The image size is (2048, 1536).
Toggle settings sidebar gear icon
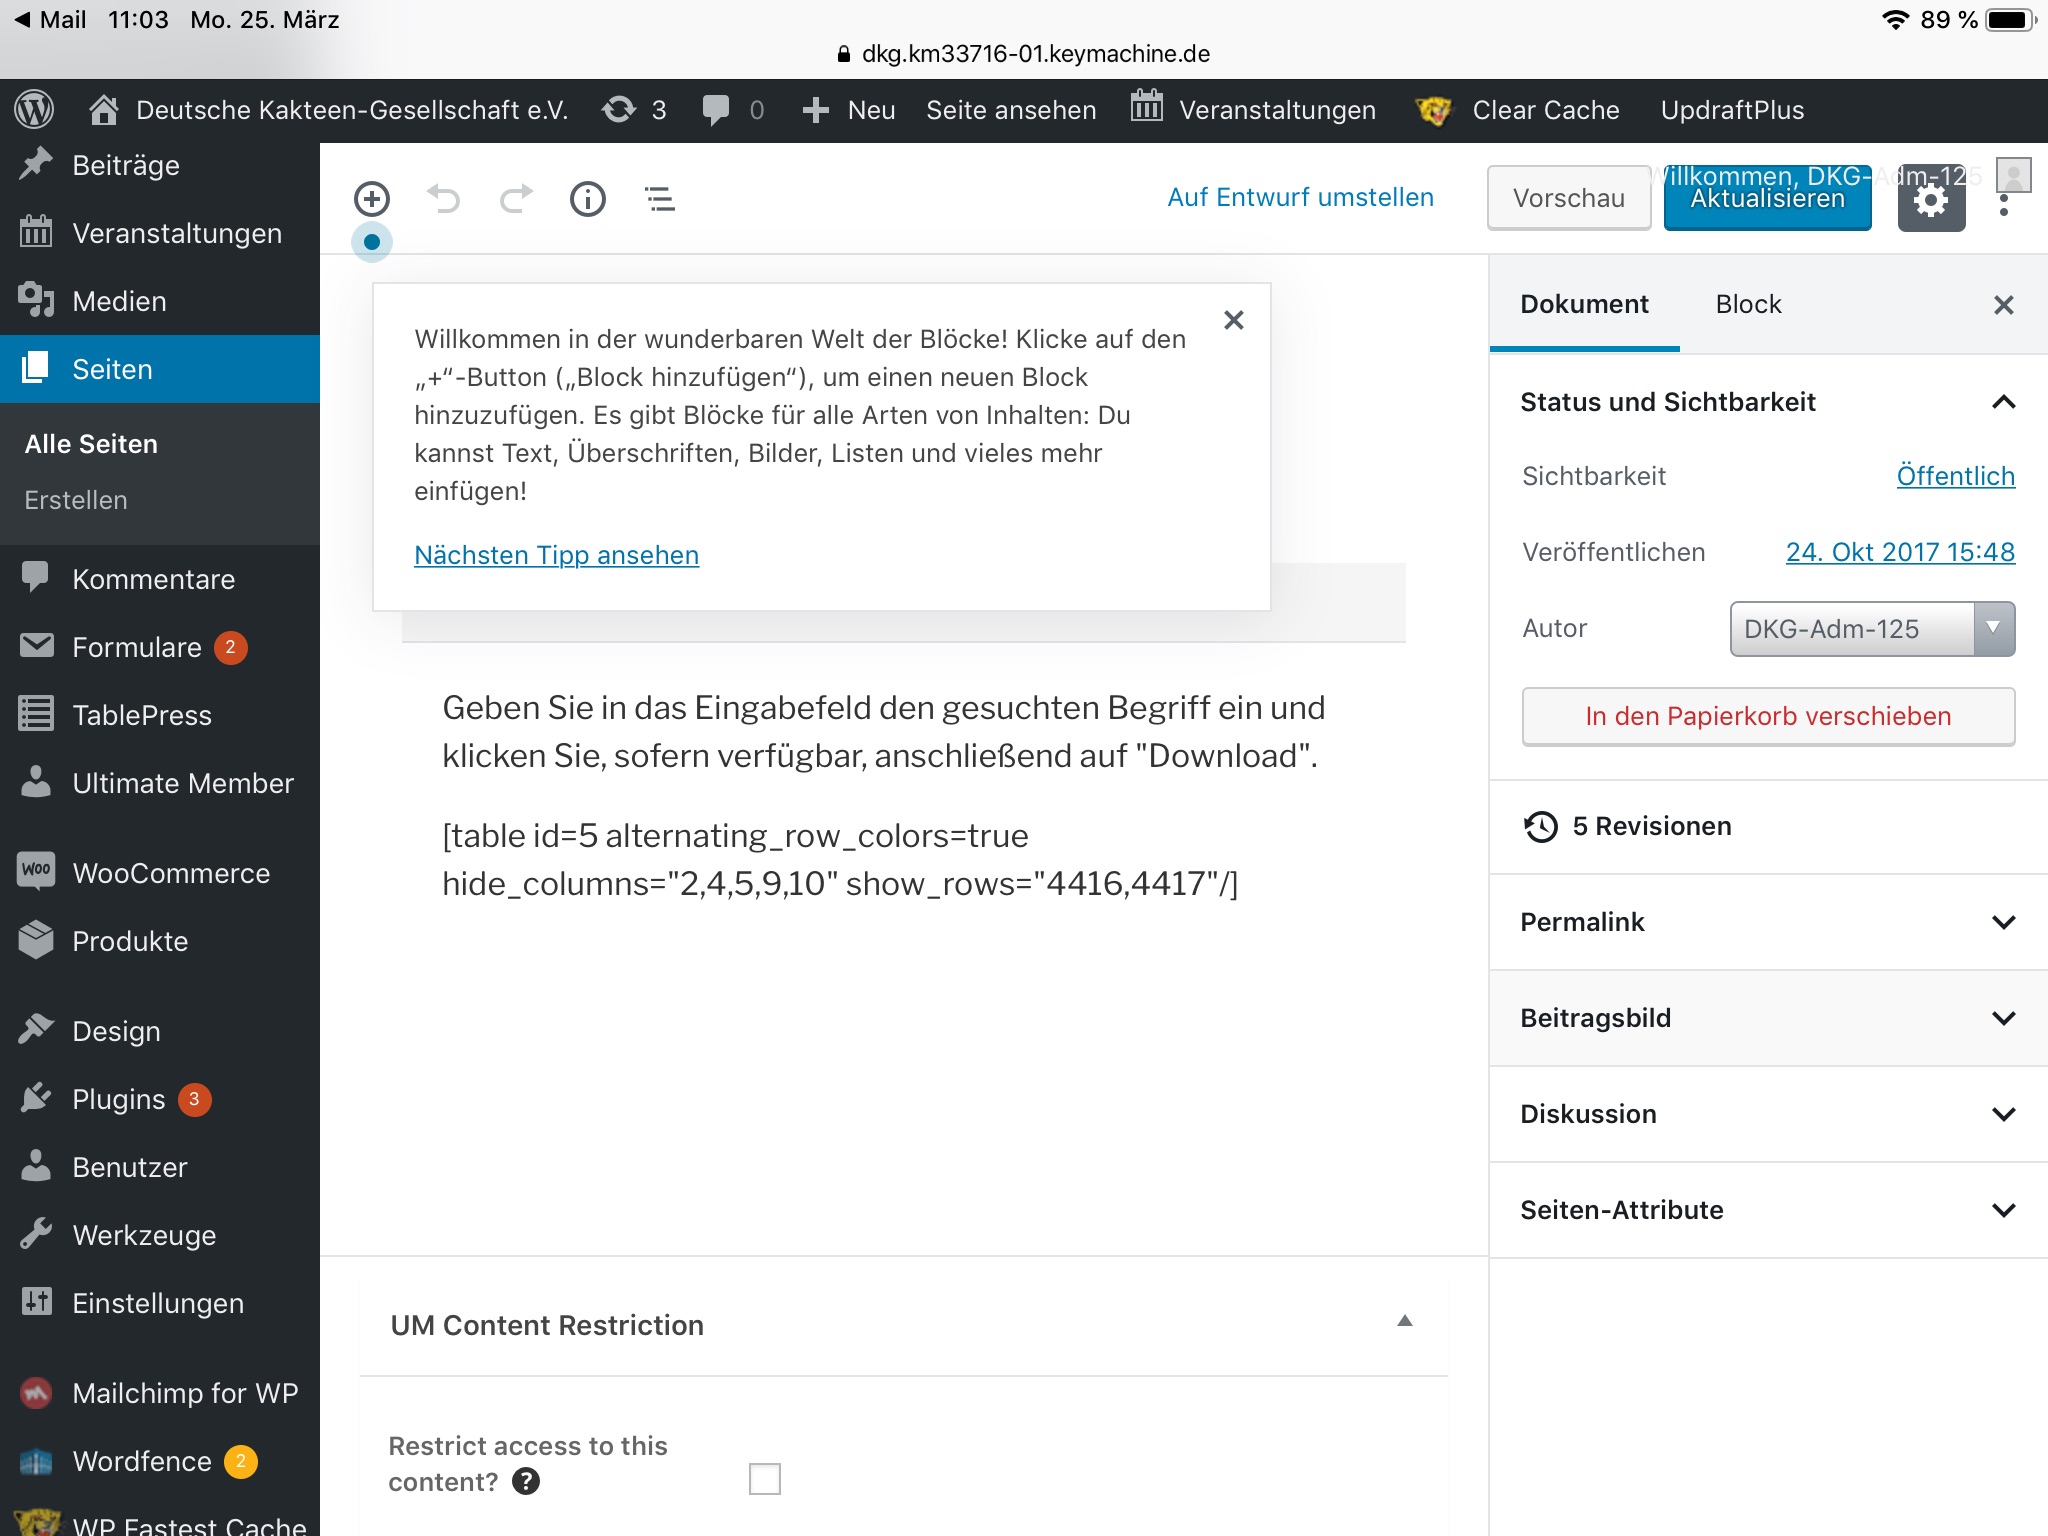[x=1931, y=201]
